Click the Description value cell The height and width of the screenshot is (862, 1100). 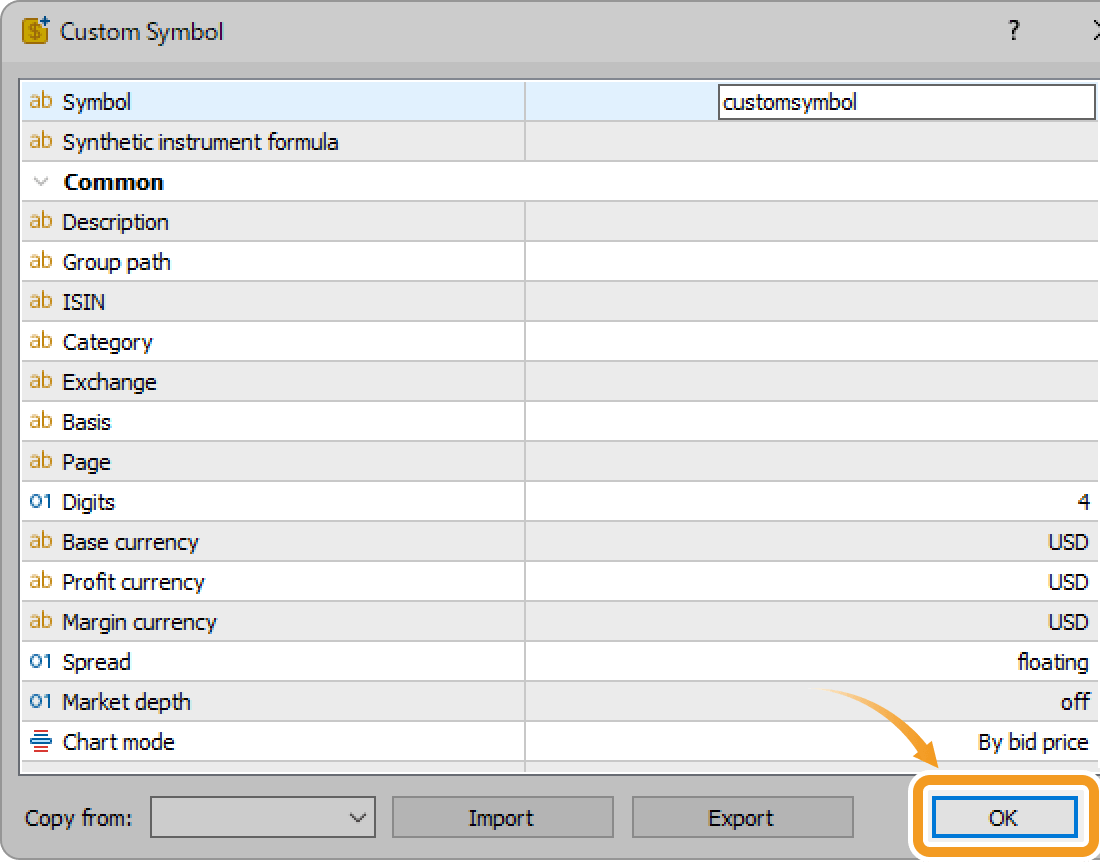click(812, 222)
